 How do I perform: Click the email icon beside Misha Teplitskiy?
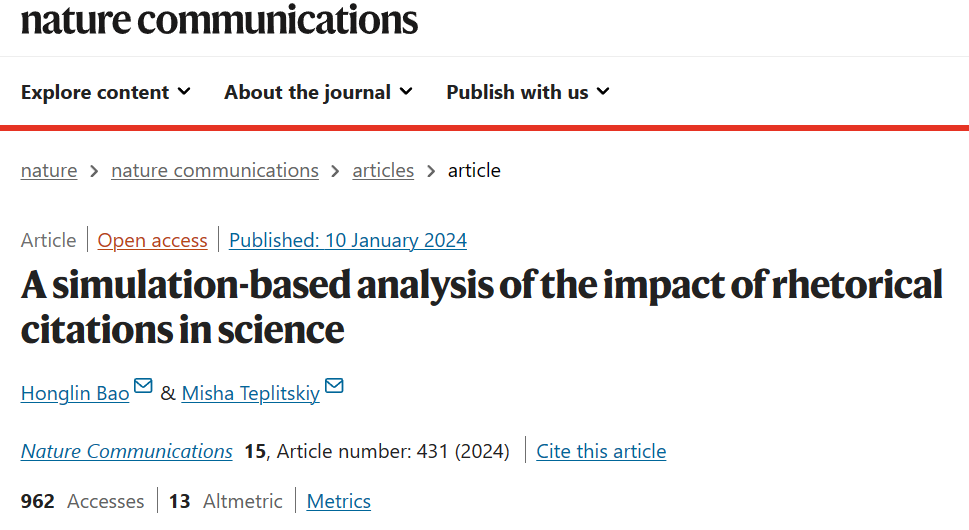(334, 387)
